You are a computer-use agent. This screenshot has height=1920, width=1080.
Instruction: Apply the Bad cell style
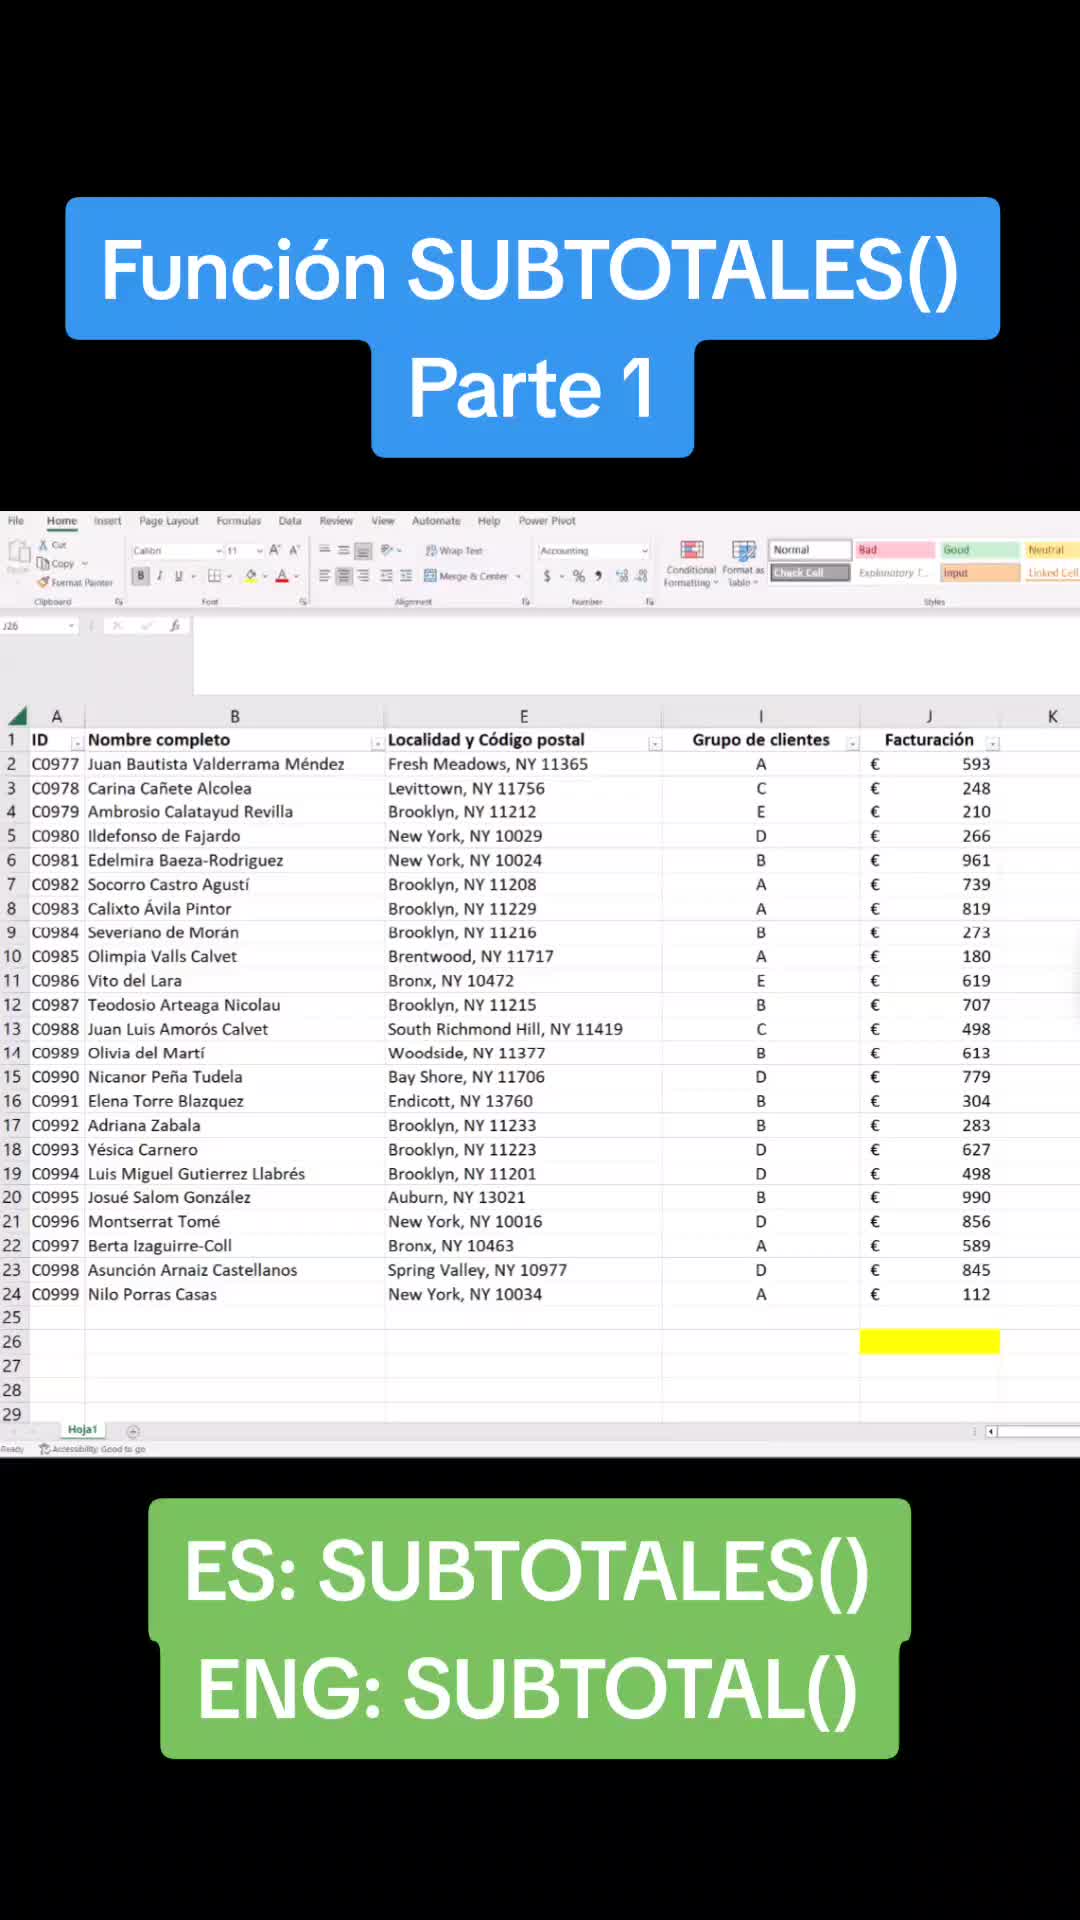(x=895, y=550)
